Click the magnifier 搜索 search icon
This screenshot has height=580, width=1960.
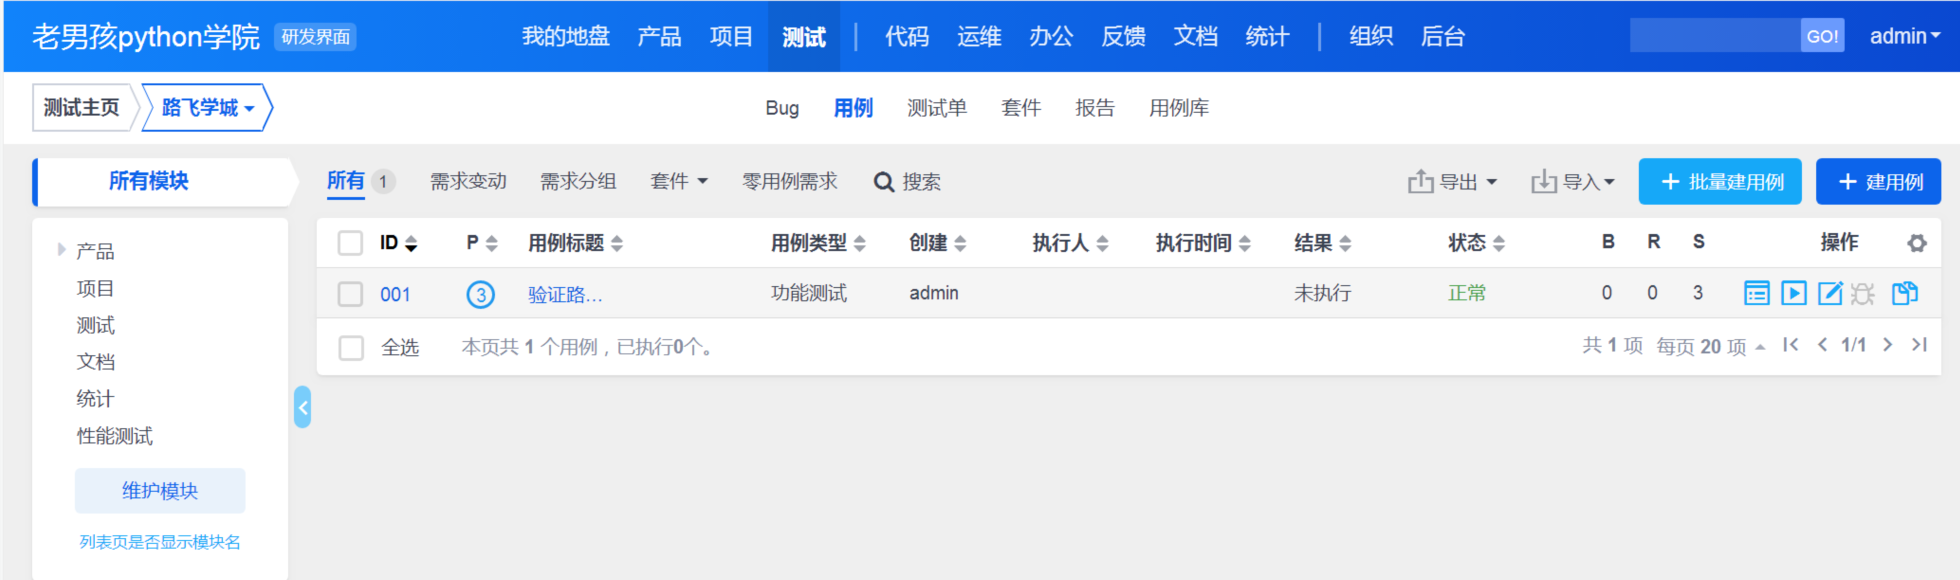(884, 182)
